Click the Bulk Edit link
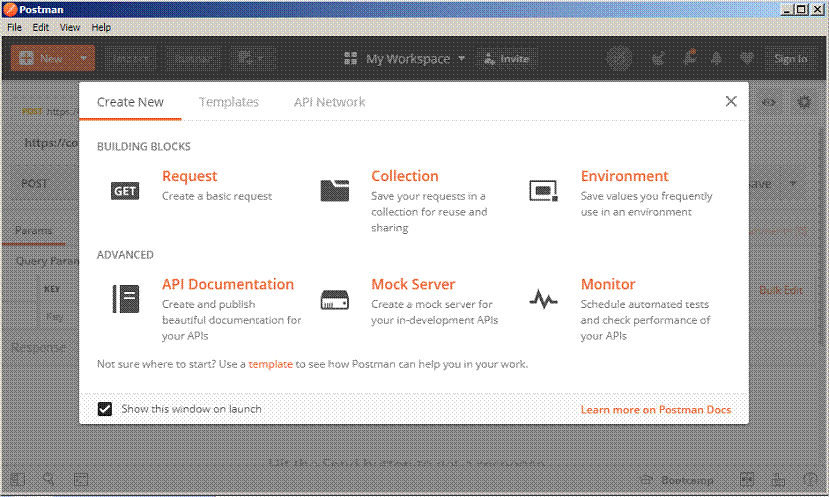829x497 pixels. 781,290
